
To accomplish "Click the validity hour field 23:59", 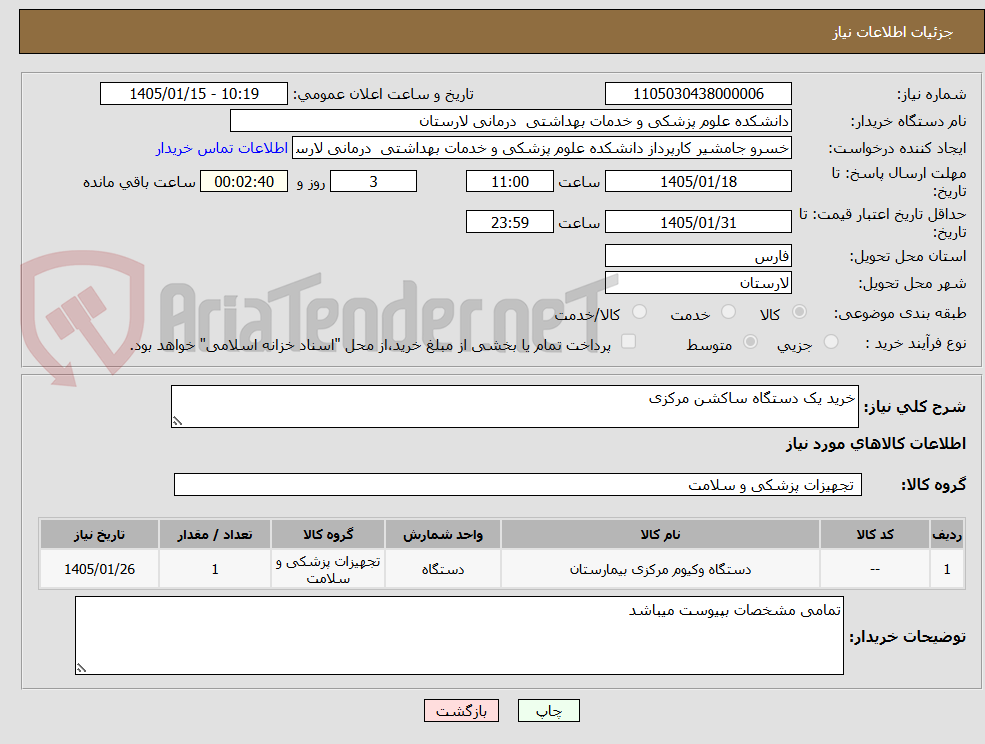I will coord(509,222).
